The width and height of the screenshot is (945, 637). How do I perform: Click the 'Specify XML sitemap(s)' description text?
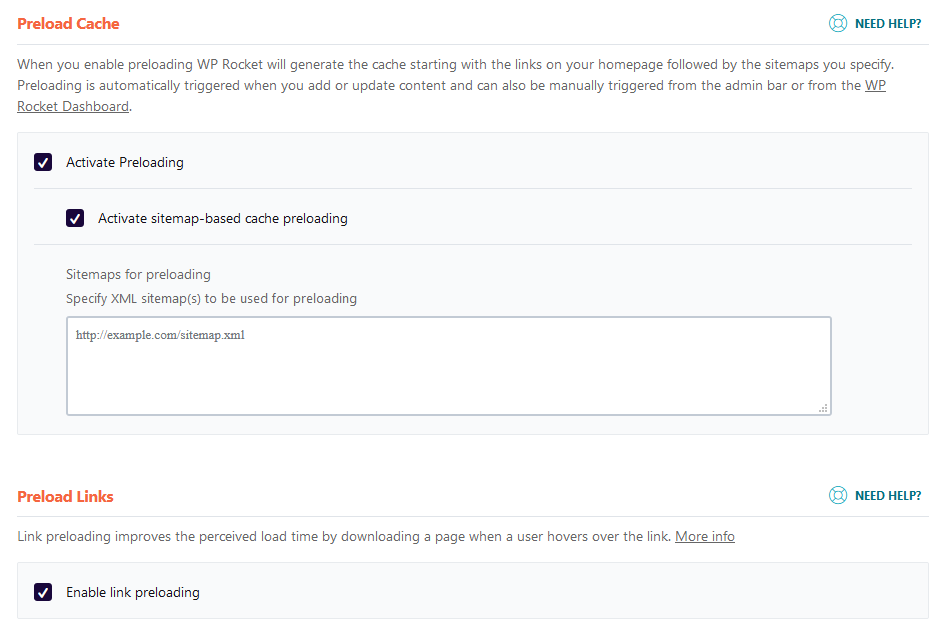(211, 298)
